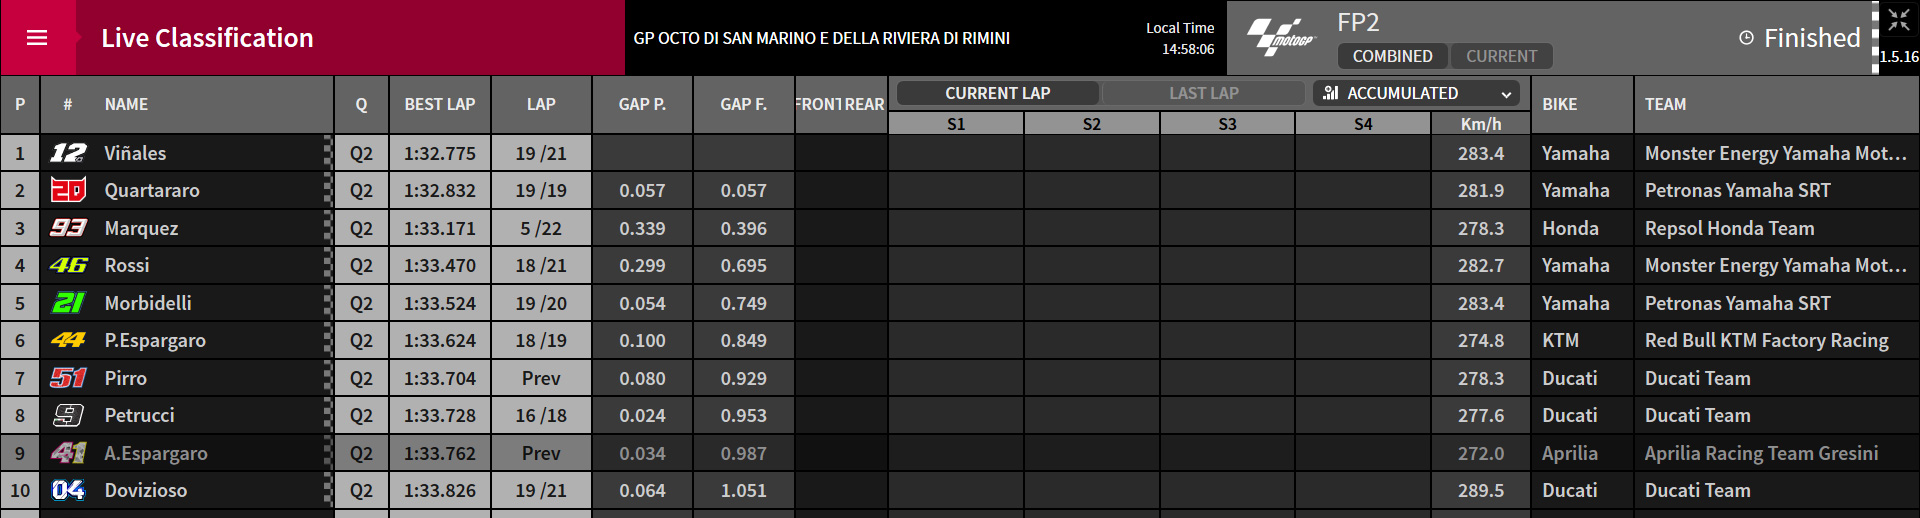The image size is (1920, 518).
Task: Click the S4 sector column header
Action: [x=1363, y=124]
